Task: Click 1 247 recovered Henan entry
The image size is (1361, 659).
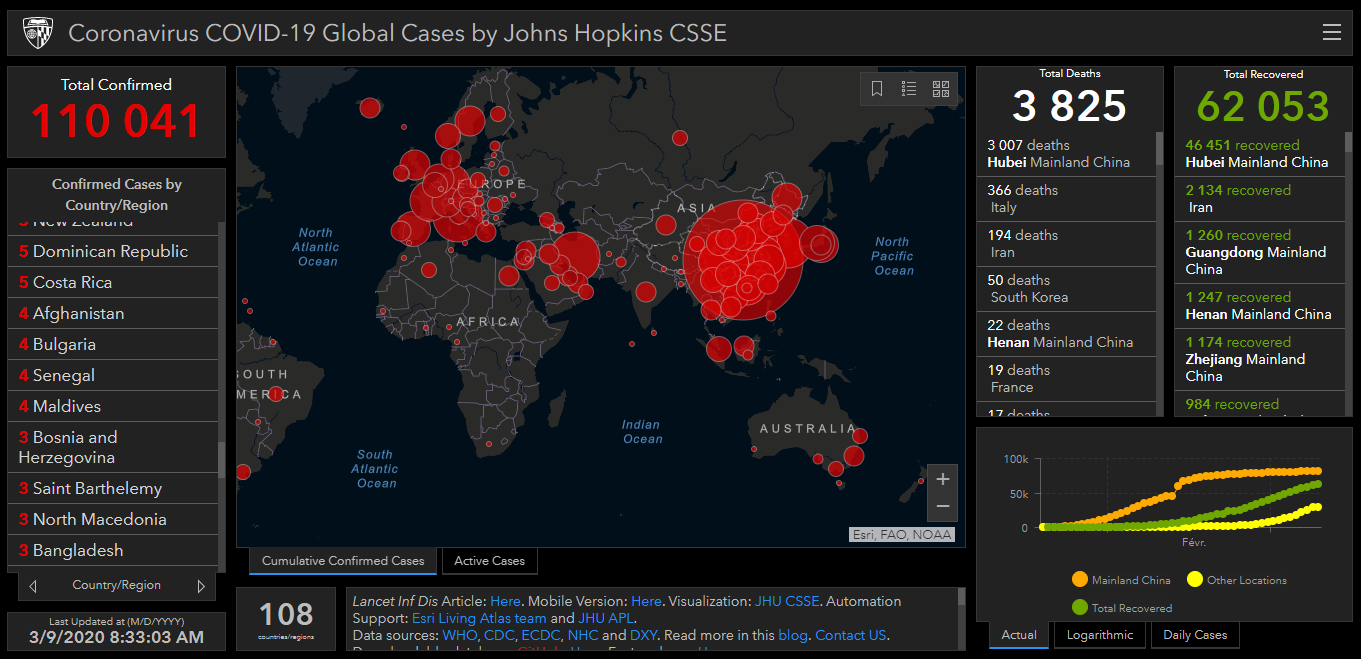Action: 1260,306
